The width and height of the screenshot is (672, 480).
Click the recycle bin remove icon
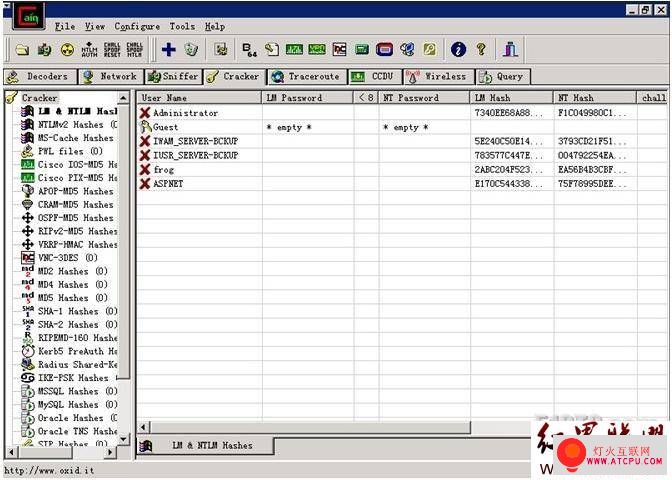(191, 50)
